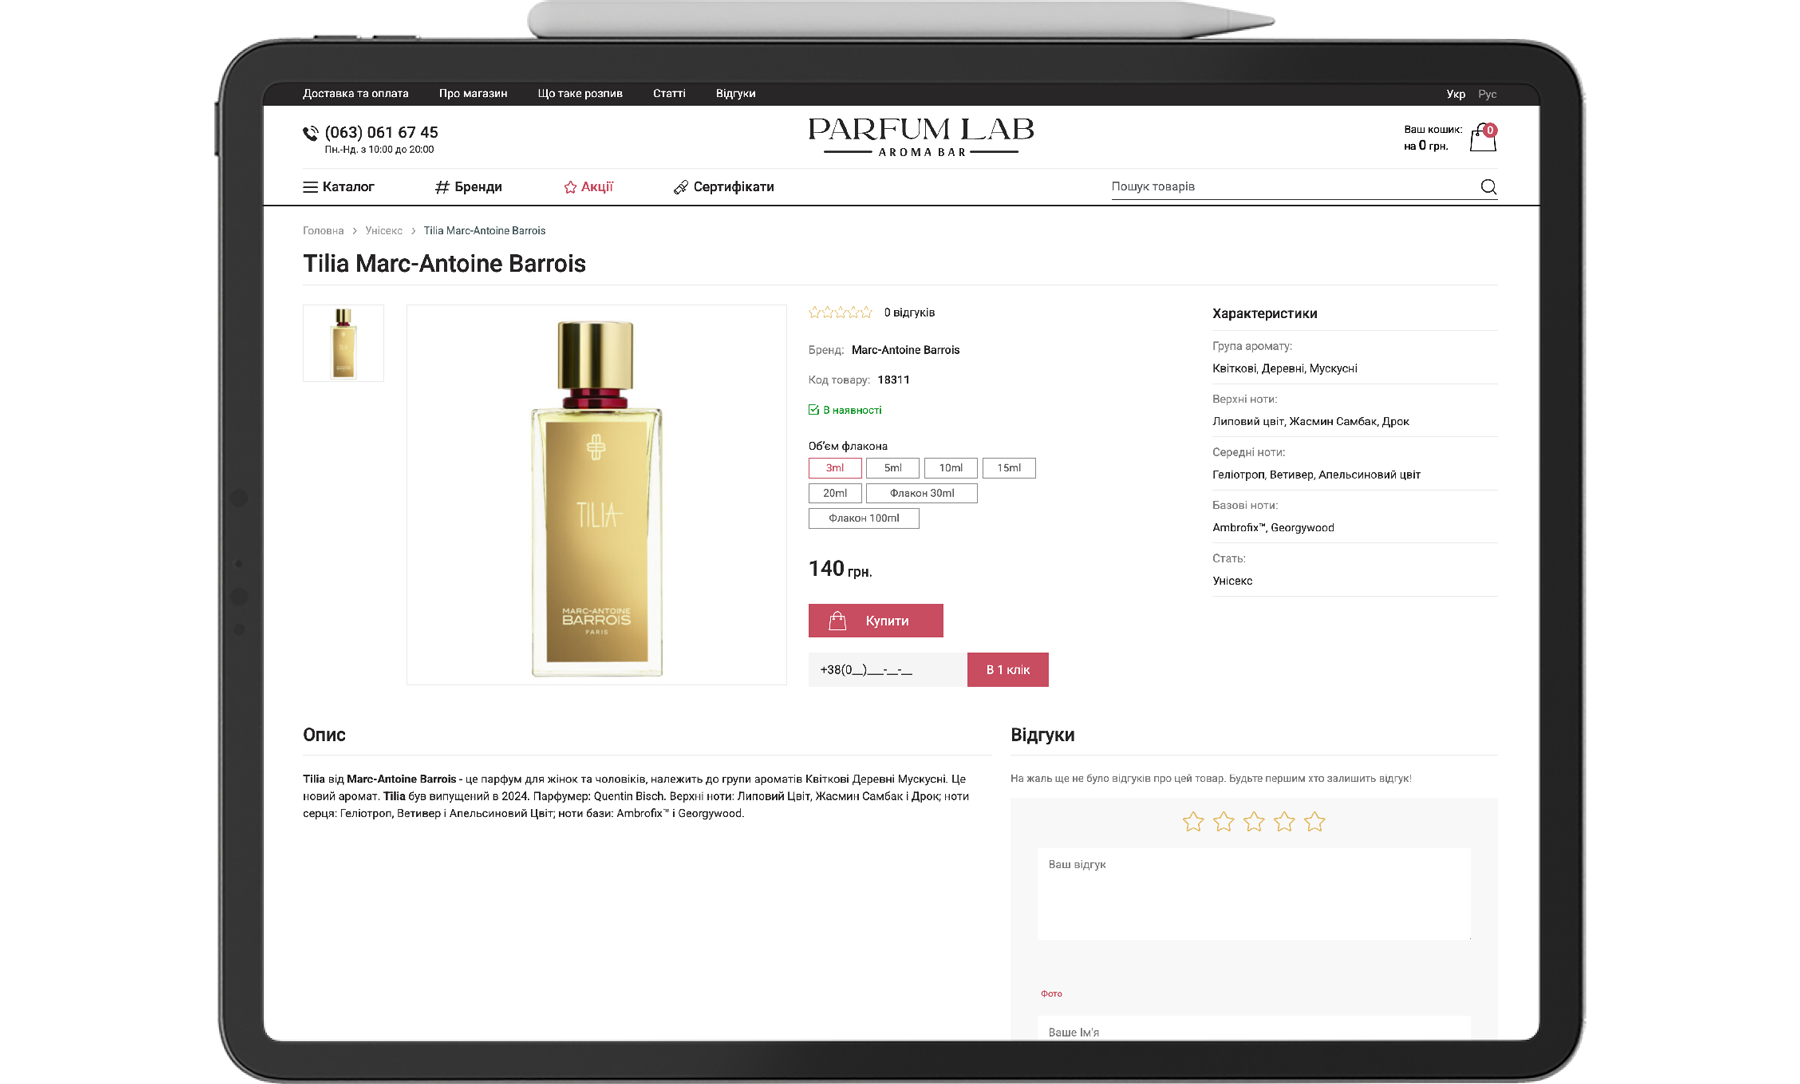Viewport: 1800px width, 1084px height.
Task: Switch language to Рус
Action: 1487,94
